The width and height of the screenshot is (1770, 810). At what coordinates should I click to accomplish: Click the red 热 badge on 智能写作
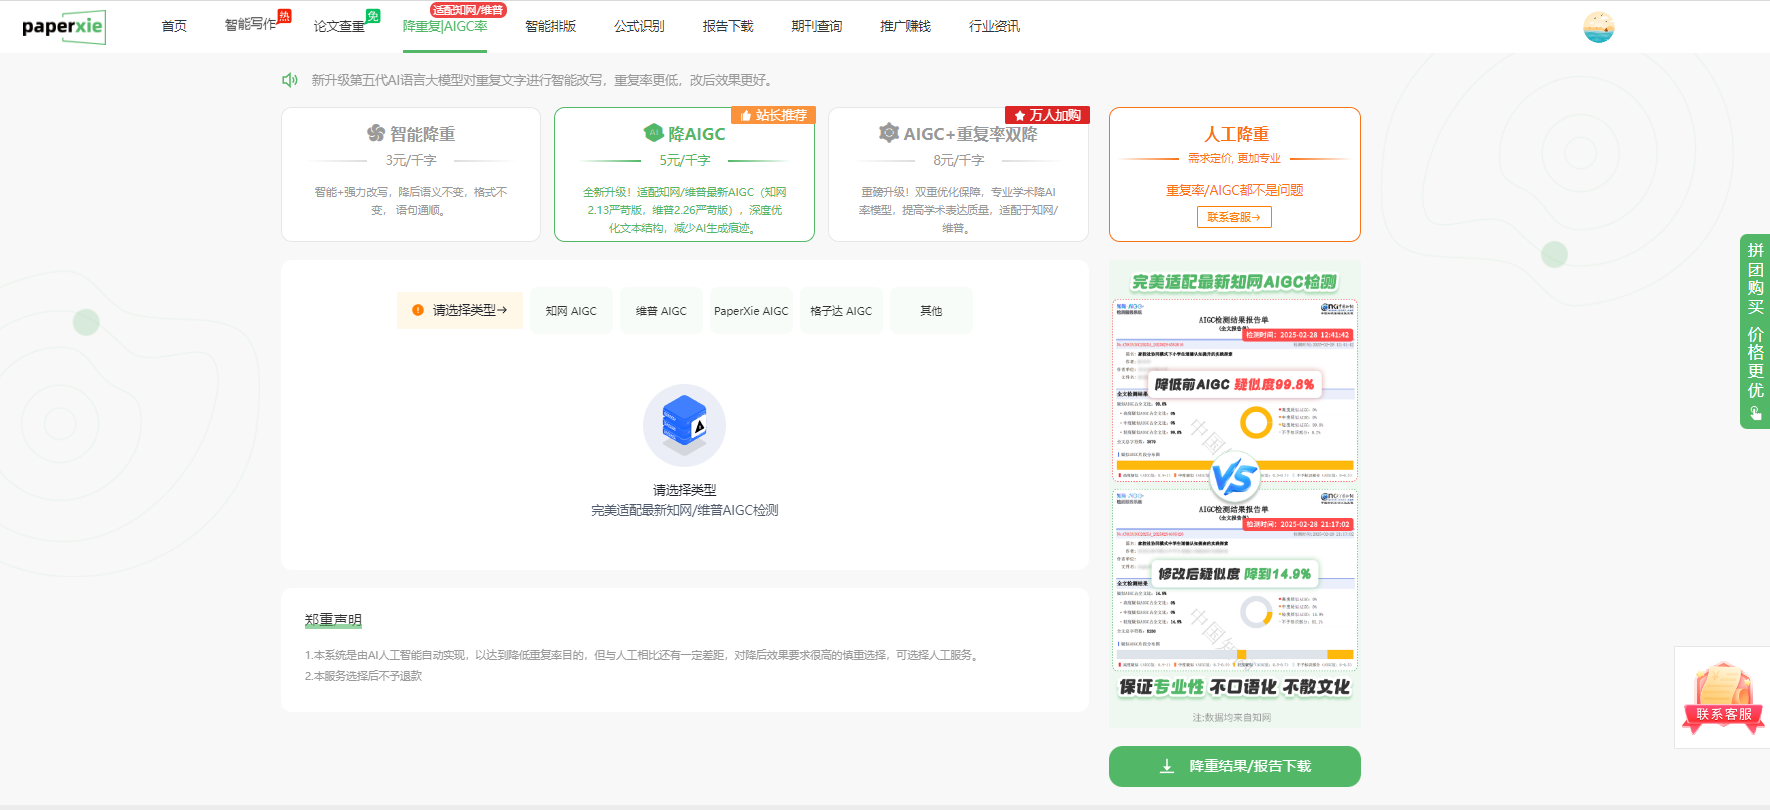[284, 16]
